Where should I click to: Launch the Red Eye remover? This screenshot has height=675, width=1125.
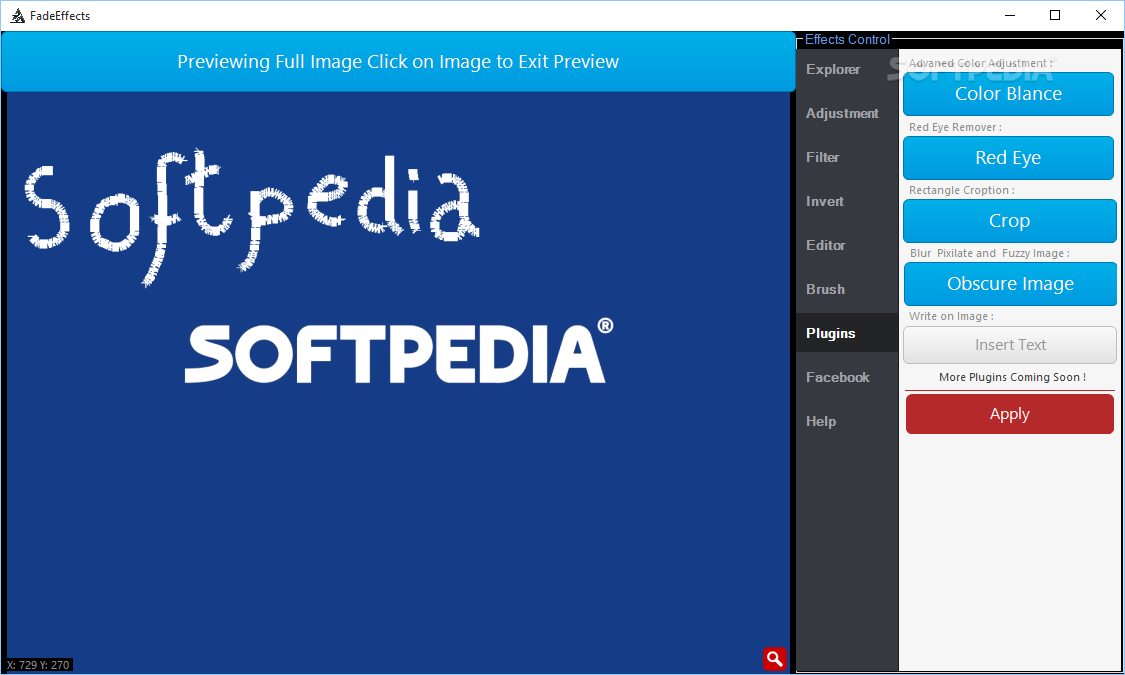coord(1008,158)
